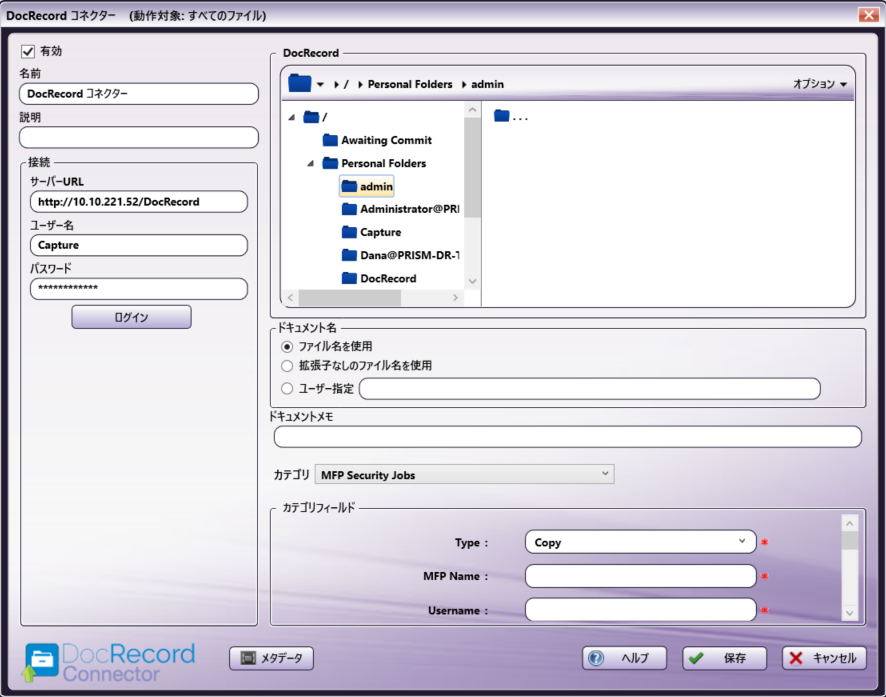
Task: Click the サーバーURL input field
Action: click(x=139, y=202)
